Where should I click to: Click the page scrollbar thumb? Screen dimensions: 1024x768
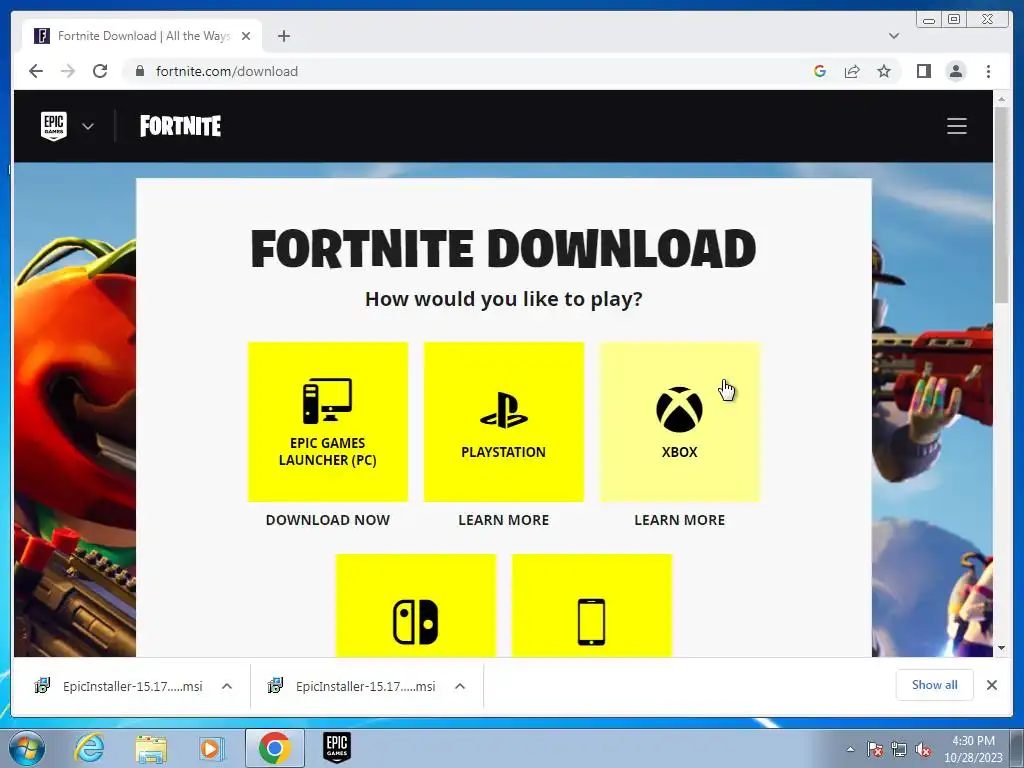tap(1001, 204)
